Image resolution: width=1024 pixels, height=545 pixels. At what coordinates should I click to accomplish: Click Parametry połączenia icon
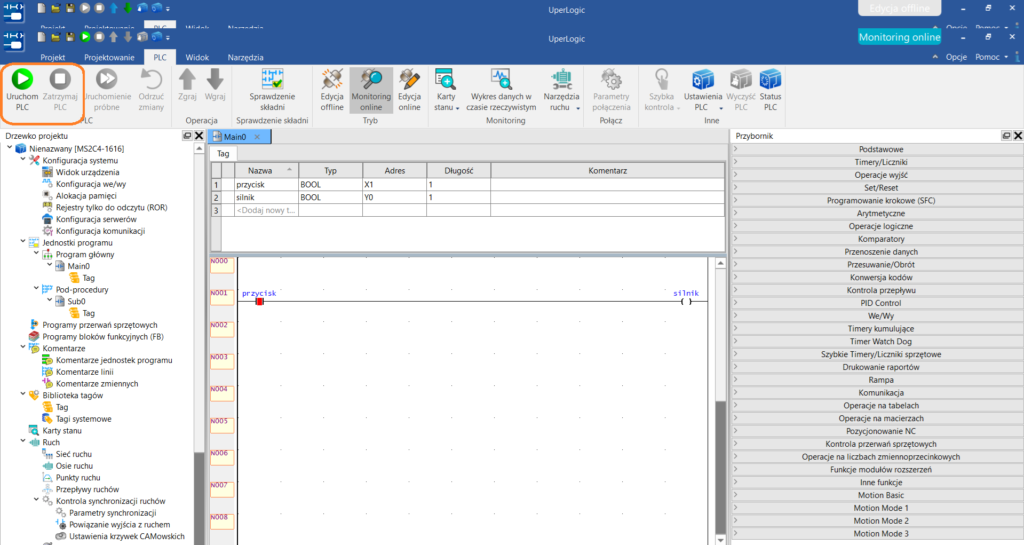tap(611, 80)
